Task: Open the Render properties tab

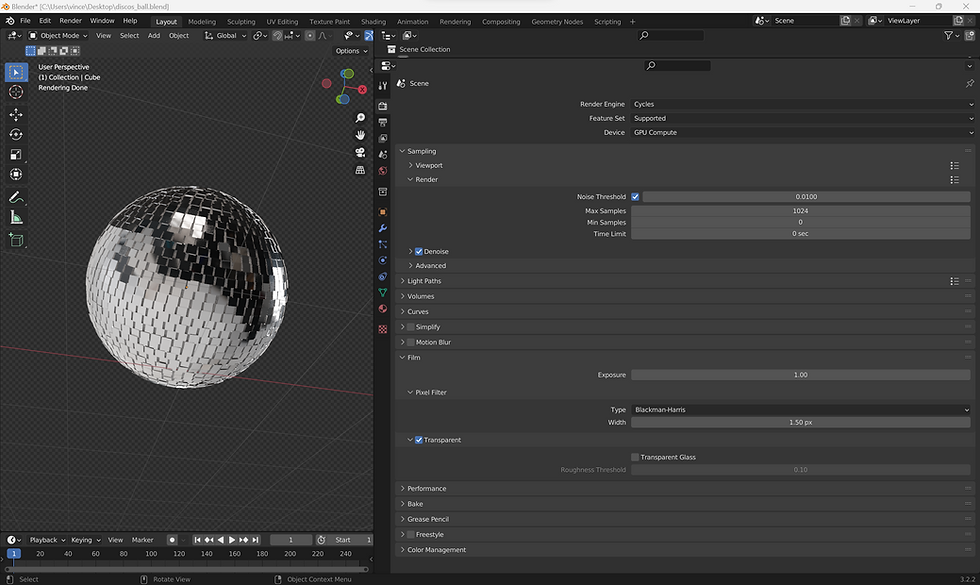Action: coord(382,106)
